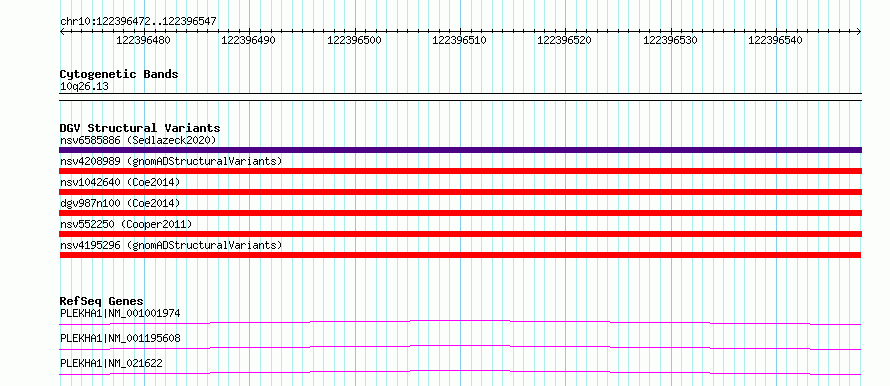Click ruler position 122396500
The height and width of the screenshot is (386, 890).
(354, 40)
